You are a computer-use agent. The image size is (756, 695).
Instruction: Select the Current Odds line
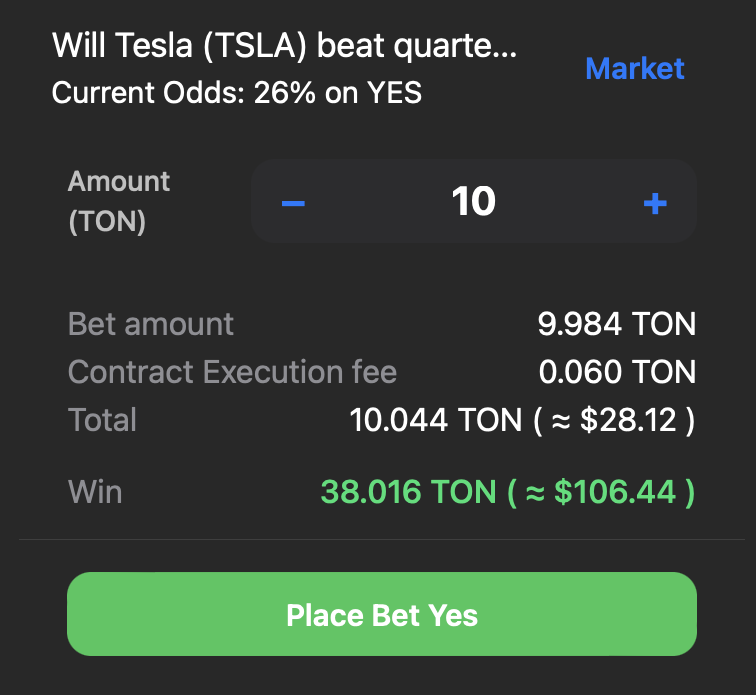coord(236,93)
